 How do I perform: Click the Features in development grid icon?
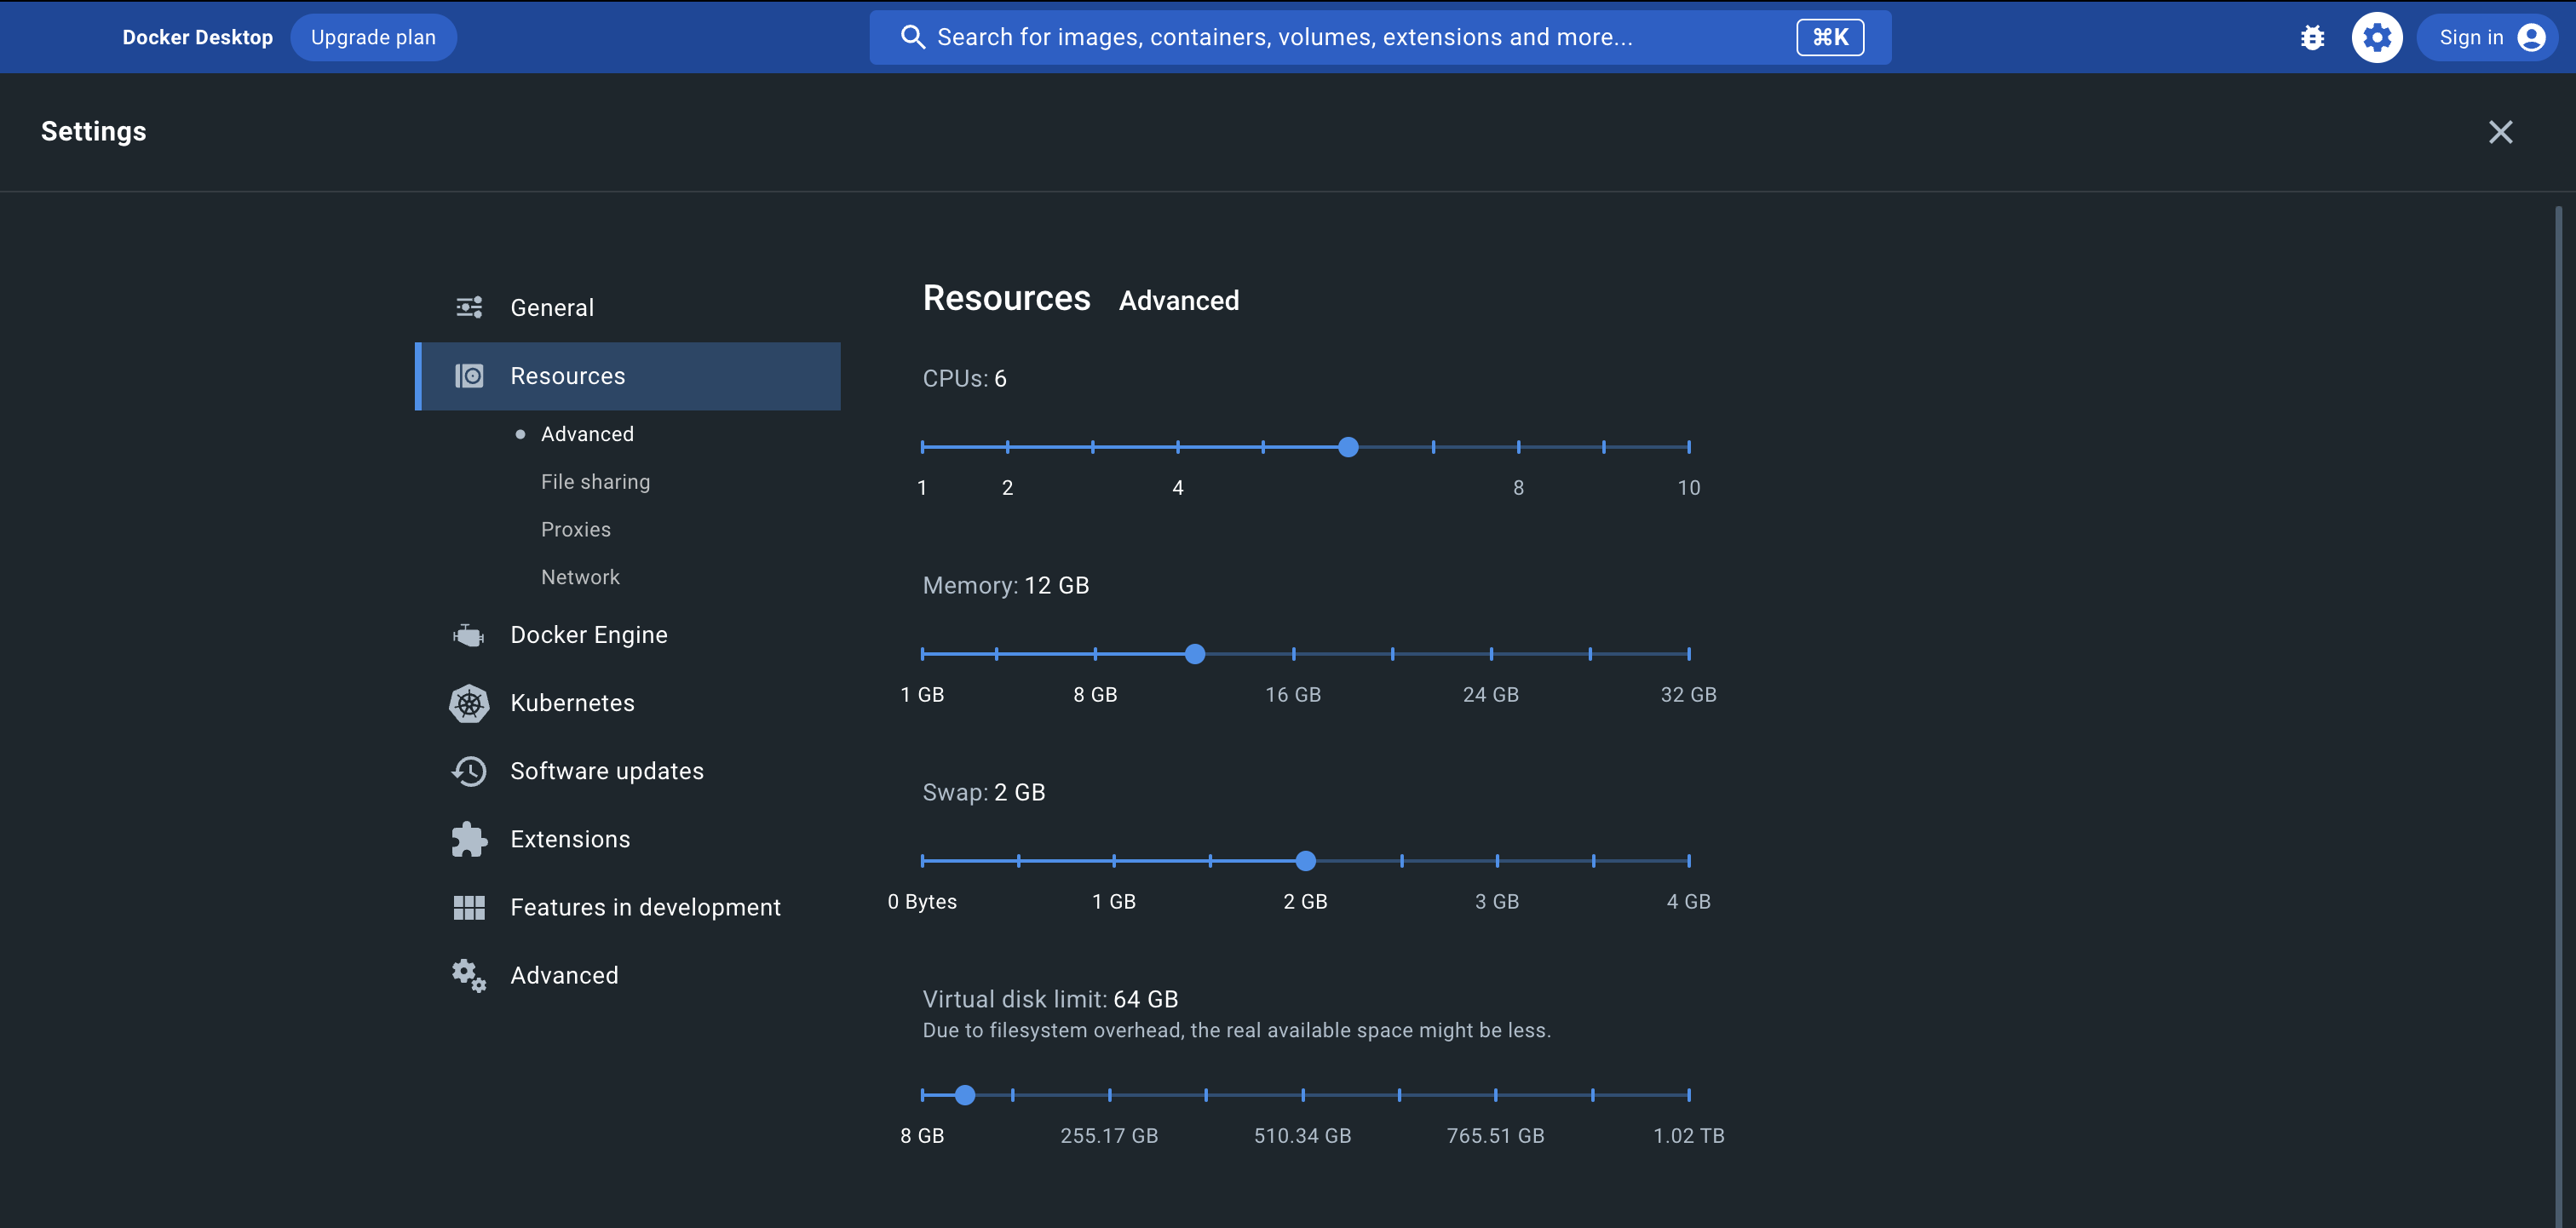[x=469, y=907]
